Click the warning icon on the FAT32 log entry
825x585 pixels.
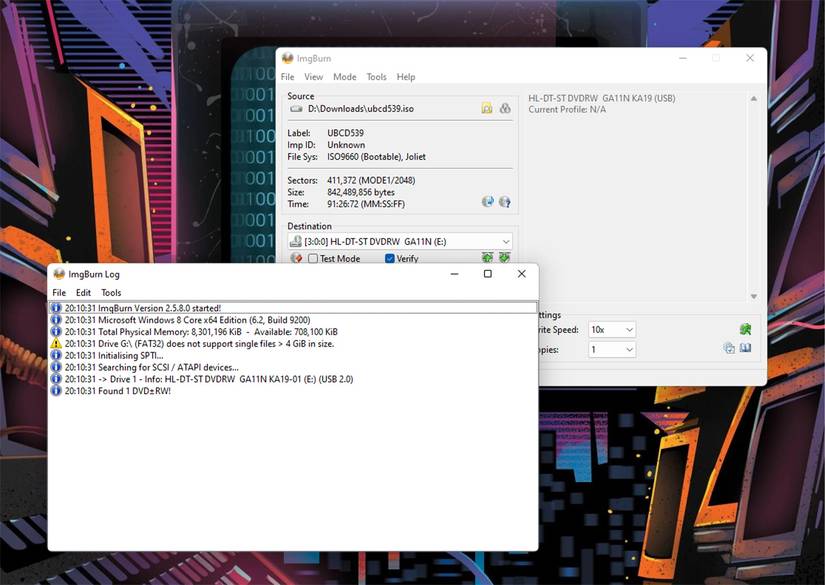(56, 344)
